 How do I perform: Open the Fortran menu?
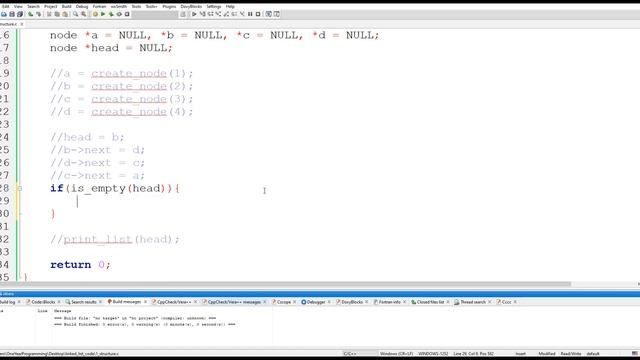[x=100, y=7]
